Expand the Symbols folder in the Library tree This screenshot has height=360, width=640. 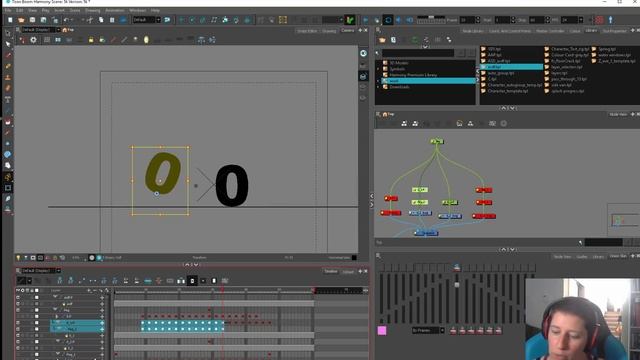378,69
